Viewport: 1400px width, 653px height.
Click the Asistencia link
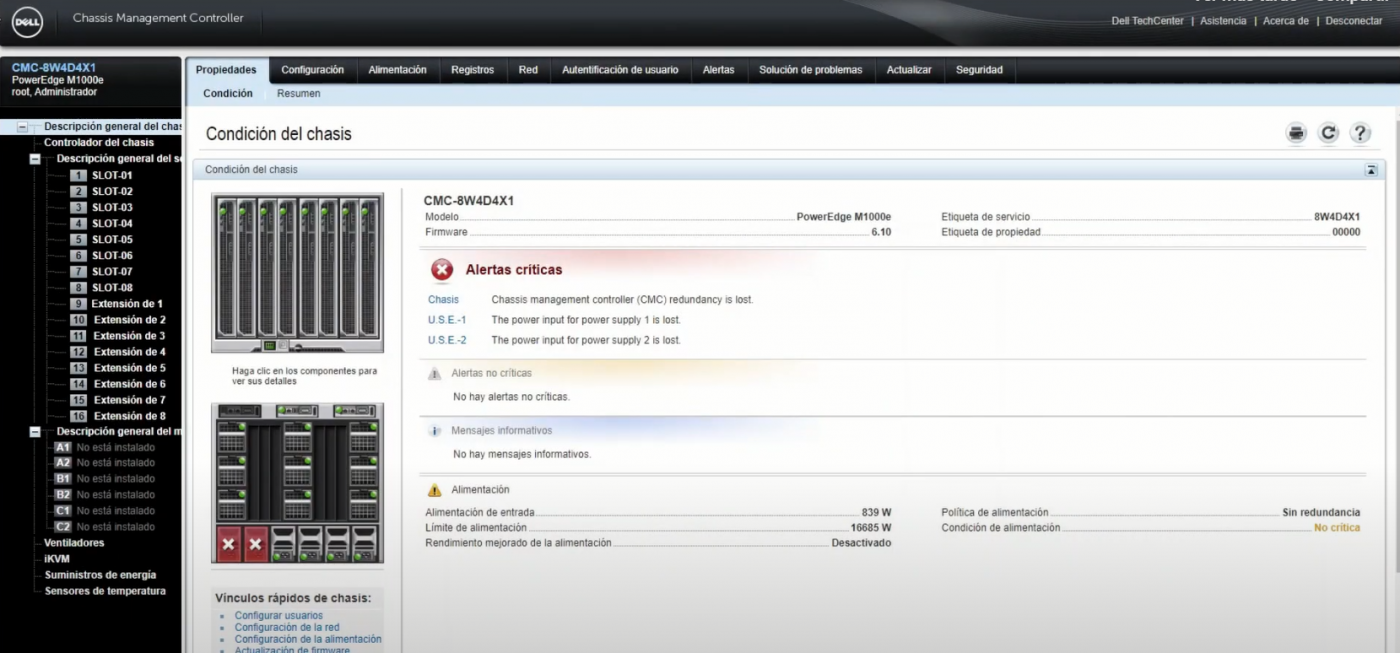1223,21
